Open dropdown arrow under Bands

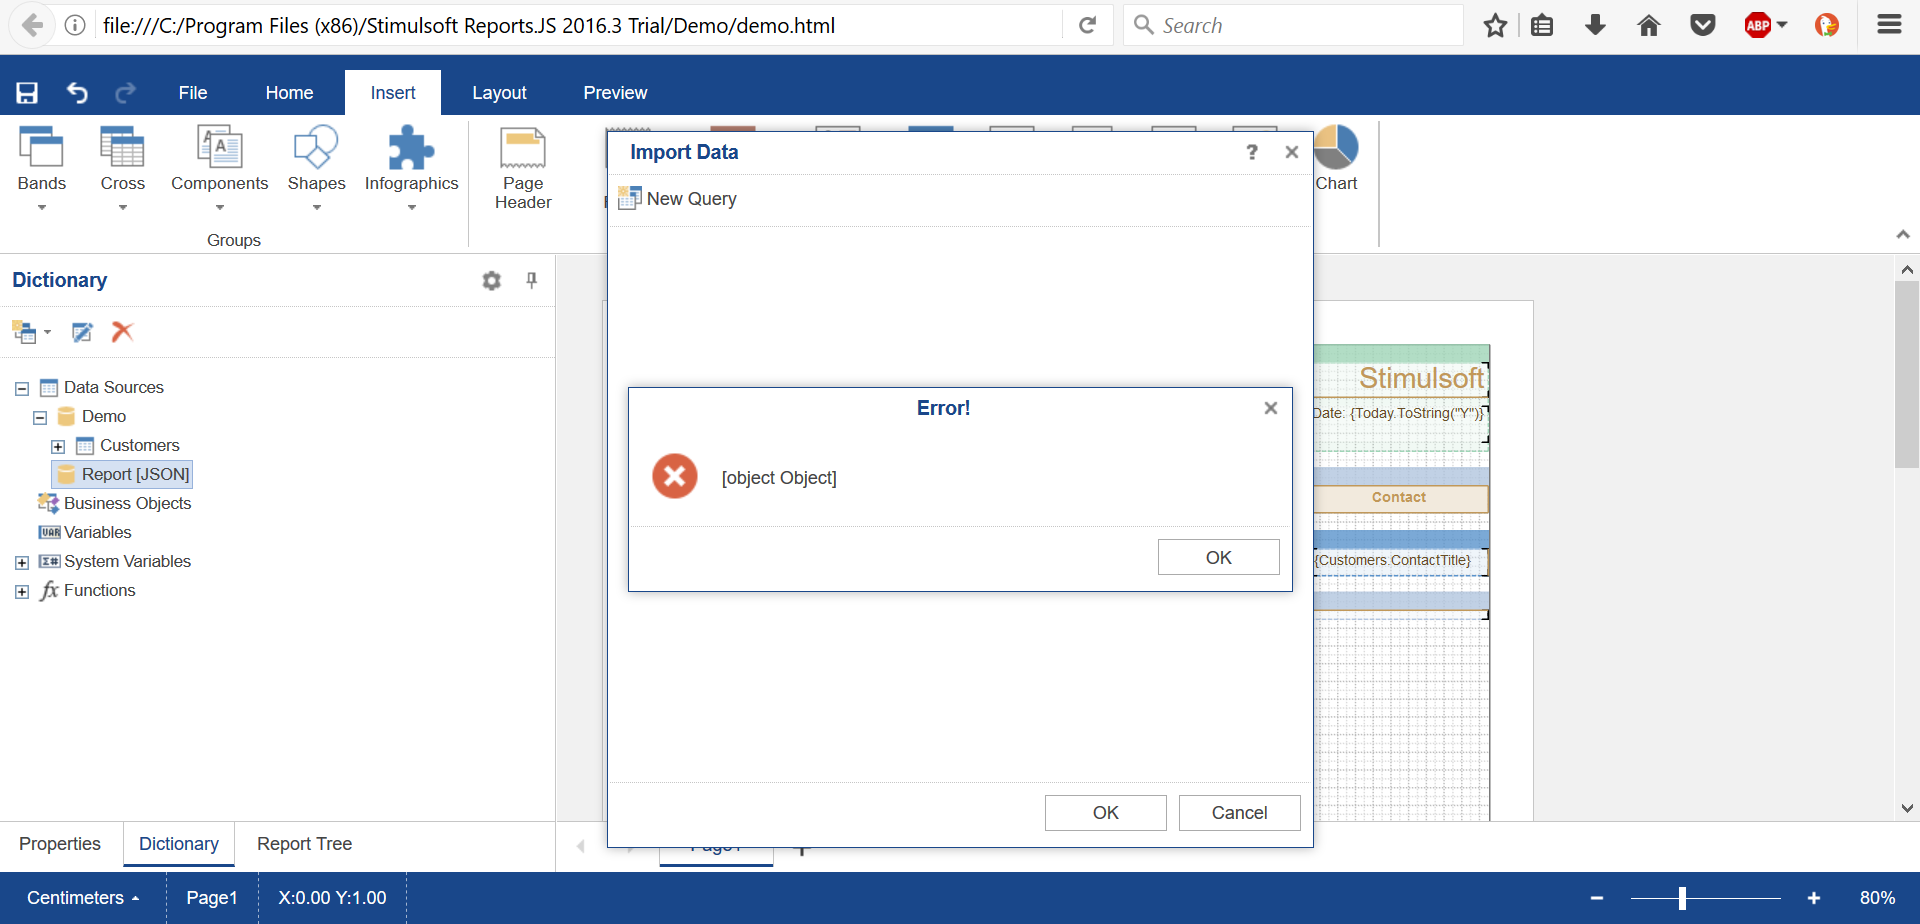pos(42,208)
